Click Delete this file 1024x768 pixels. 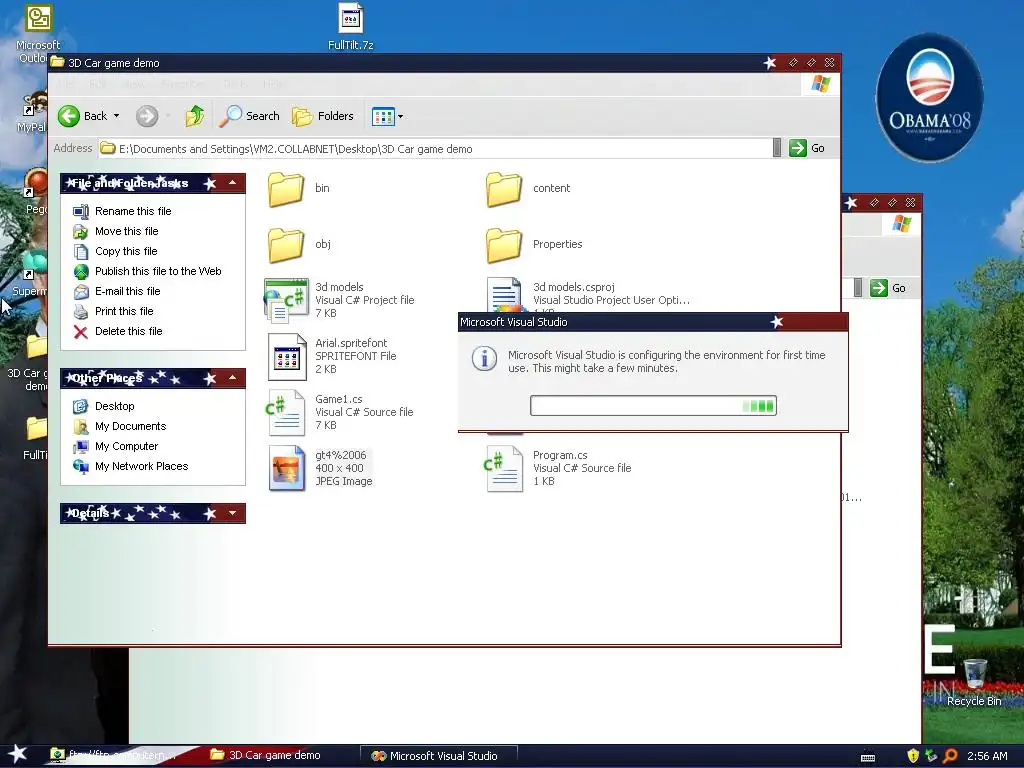[x=128, y=331]
